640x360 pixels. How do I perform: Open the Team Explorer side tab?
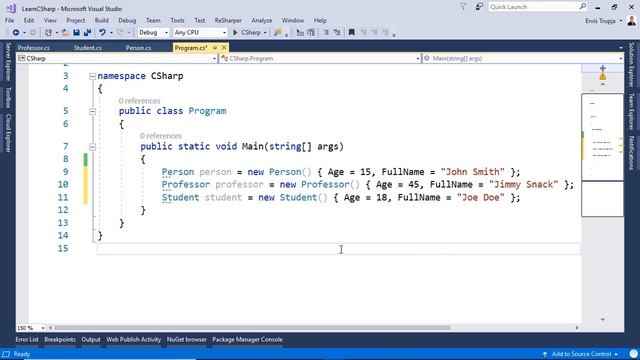click(631, 111)
